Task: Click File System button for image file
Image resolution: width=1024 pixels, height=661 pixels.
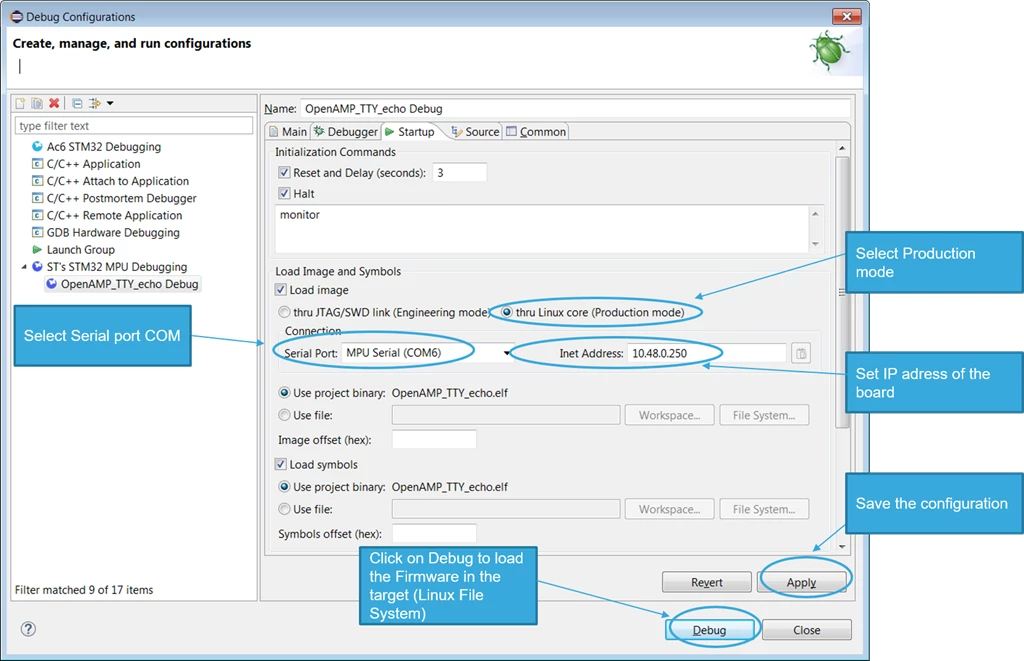Action: pyautogui.click(x=764, y=415)
